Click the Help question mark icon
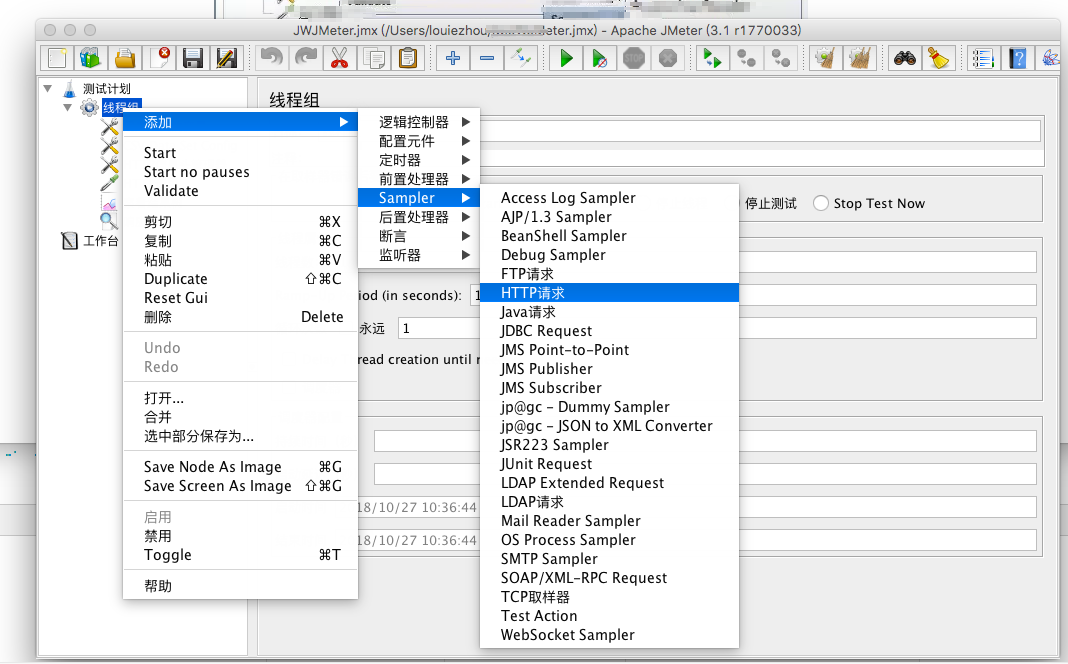1068x664 pixels. pos(1018,59)
